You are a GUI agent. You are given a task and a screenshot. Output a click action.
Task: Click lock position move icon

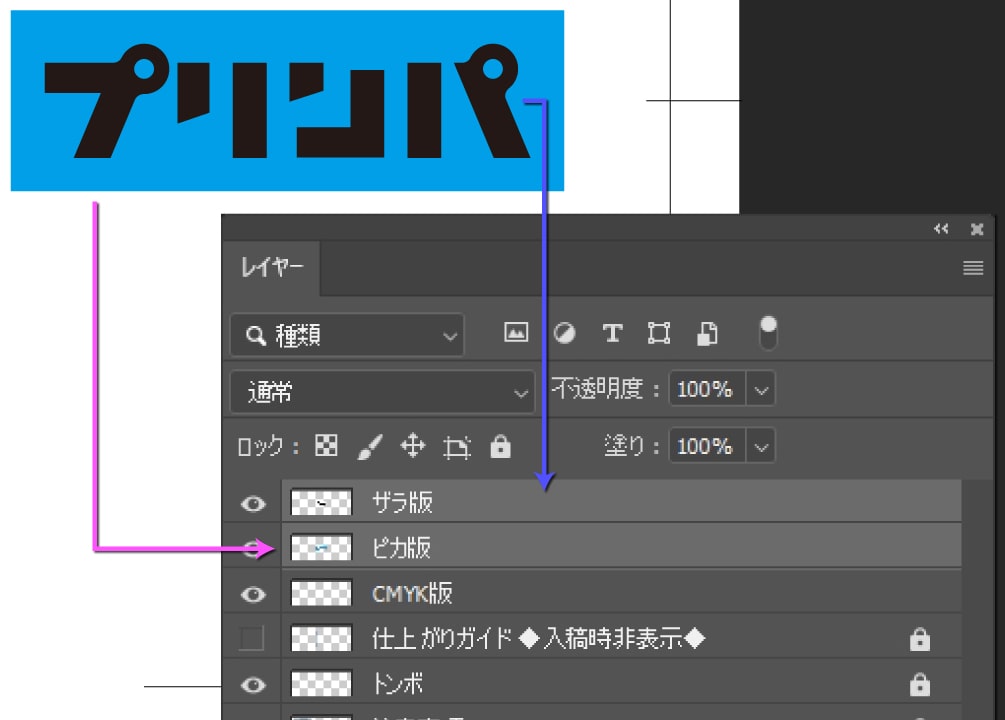(413, 446)
